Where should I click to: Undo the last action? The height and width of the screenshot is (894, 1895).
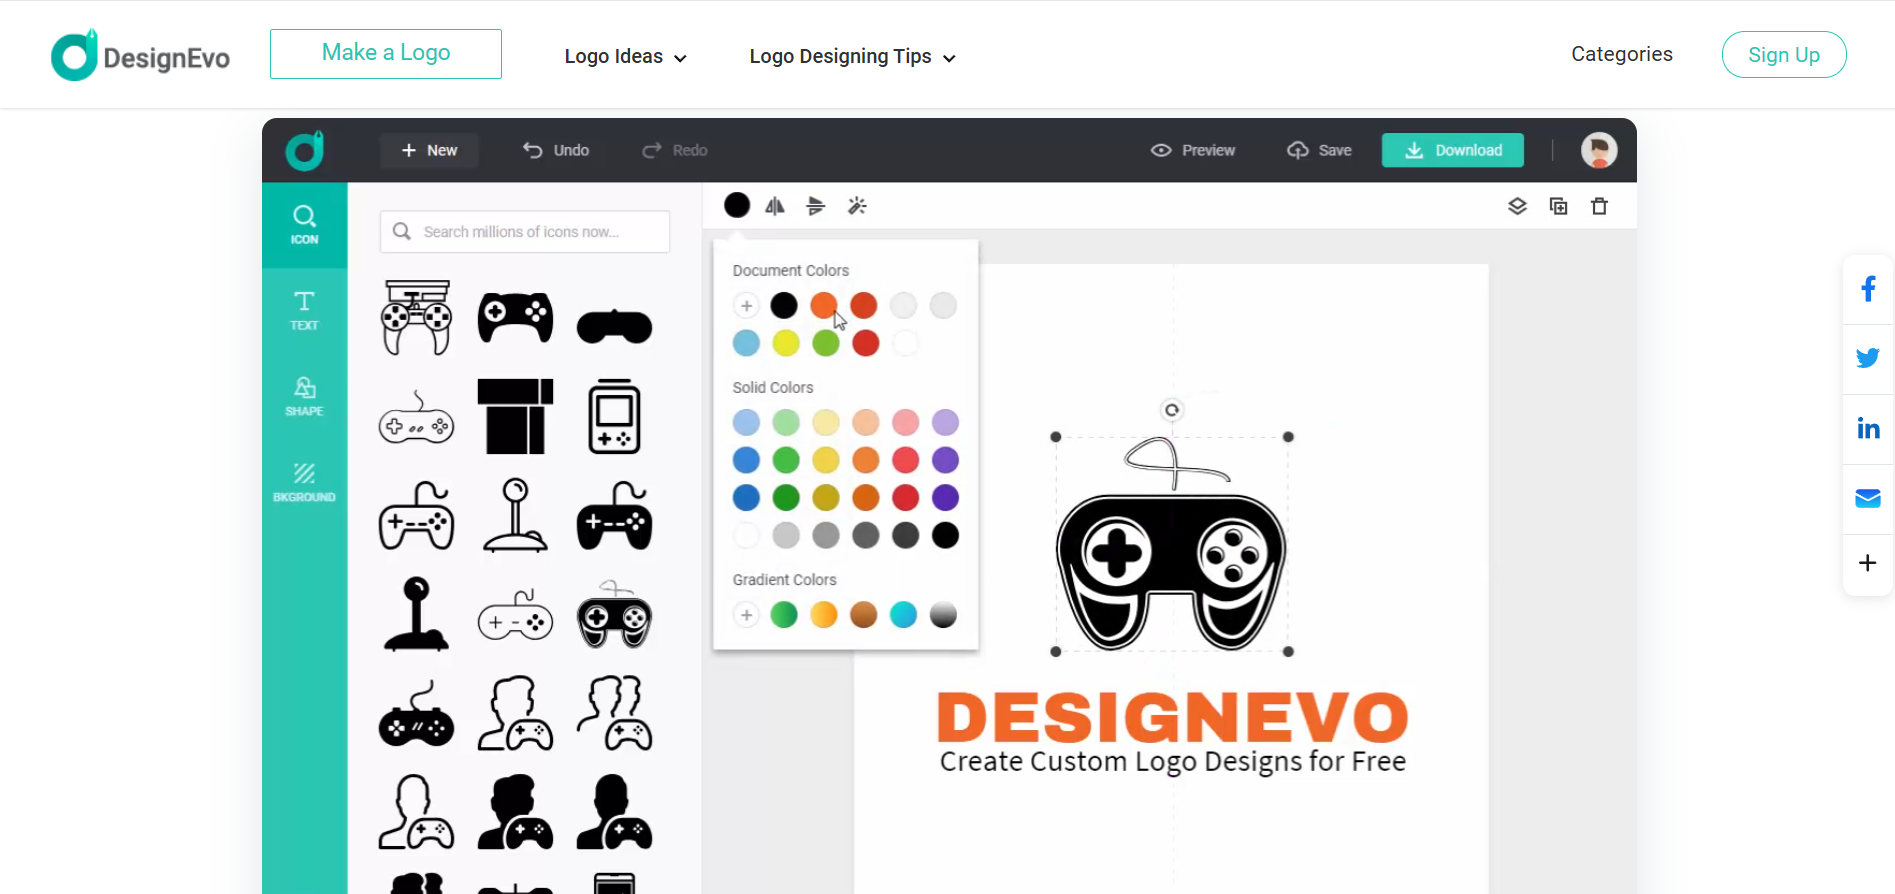tap(556, 150)
